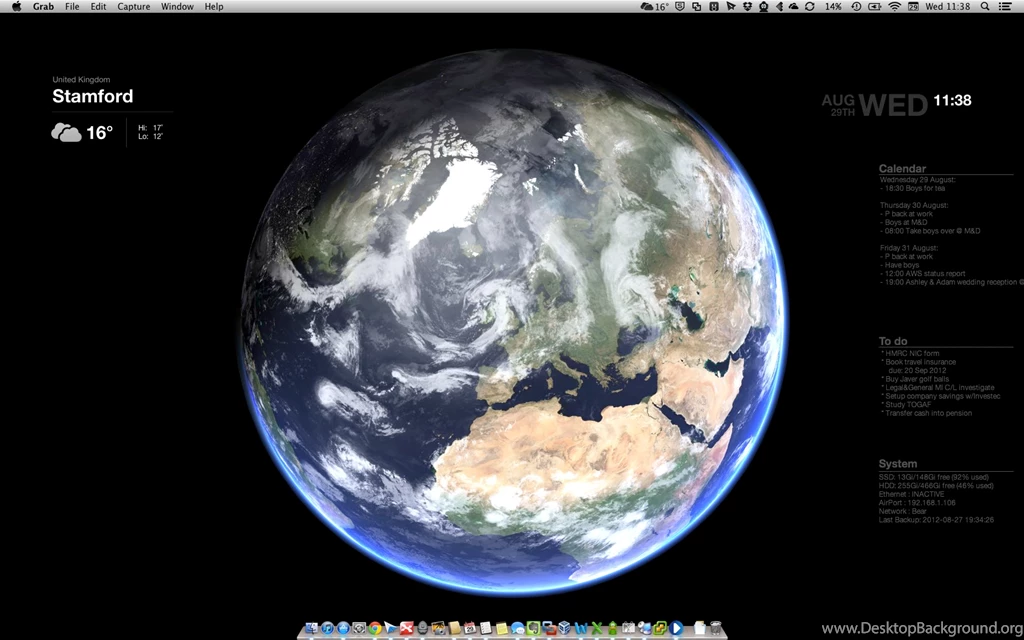Open the Capture menu of Grab
Viewport: 1024px width, 640px height.
click(x=133, y=6)
